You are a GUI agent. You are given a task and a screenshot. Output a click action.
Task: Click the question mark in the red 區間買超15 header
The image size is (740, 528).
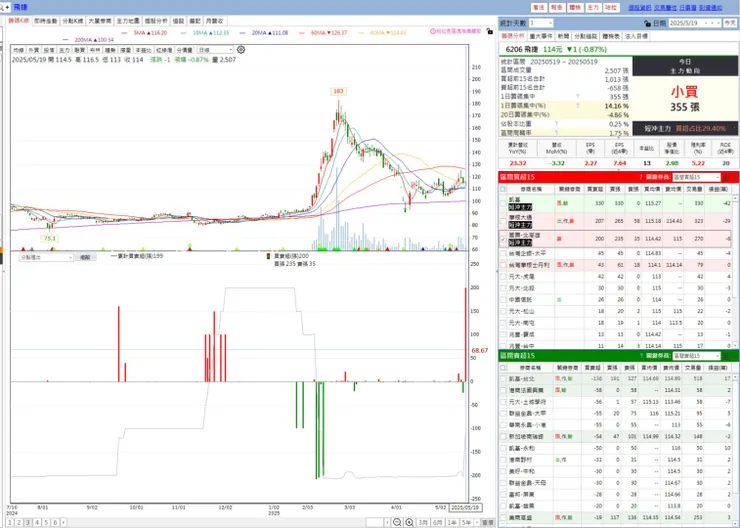tap(641, 177)
